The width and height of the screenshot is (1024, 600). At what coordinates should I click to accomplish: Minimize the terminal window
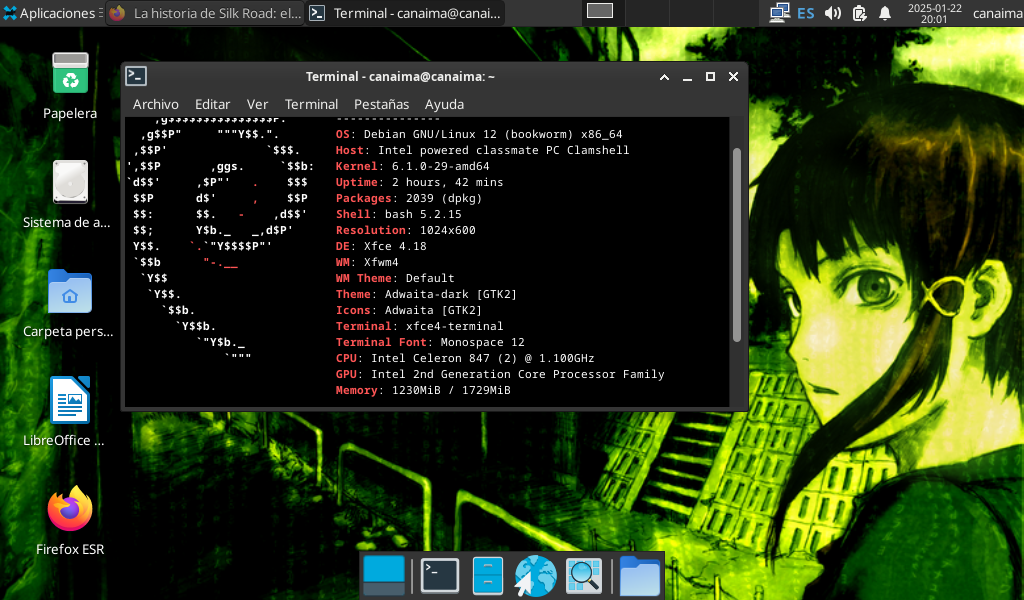687,77
